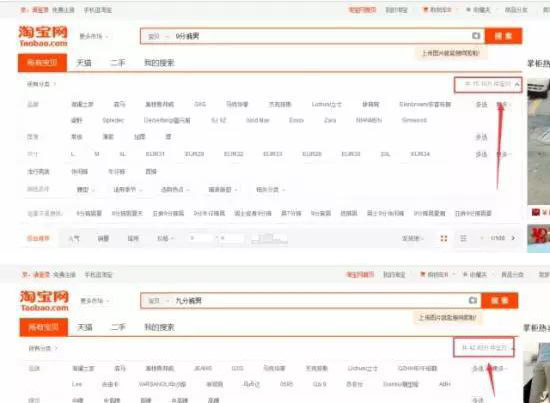Open the 宝贝 category dropdown in 9分裤男 search box
This screenshot has width=550, height=403.
click(x=157, y=36)
